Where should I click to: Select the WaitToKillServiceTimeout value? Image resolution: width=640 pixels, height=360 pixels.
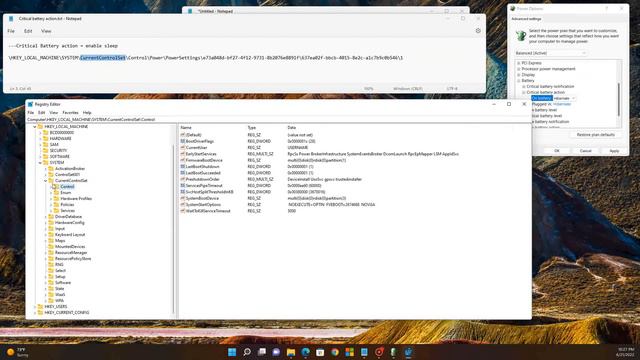pos(208,211)
